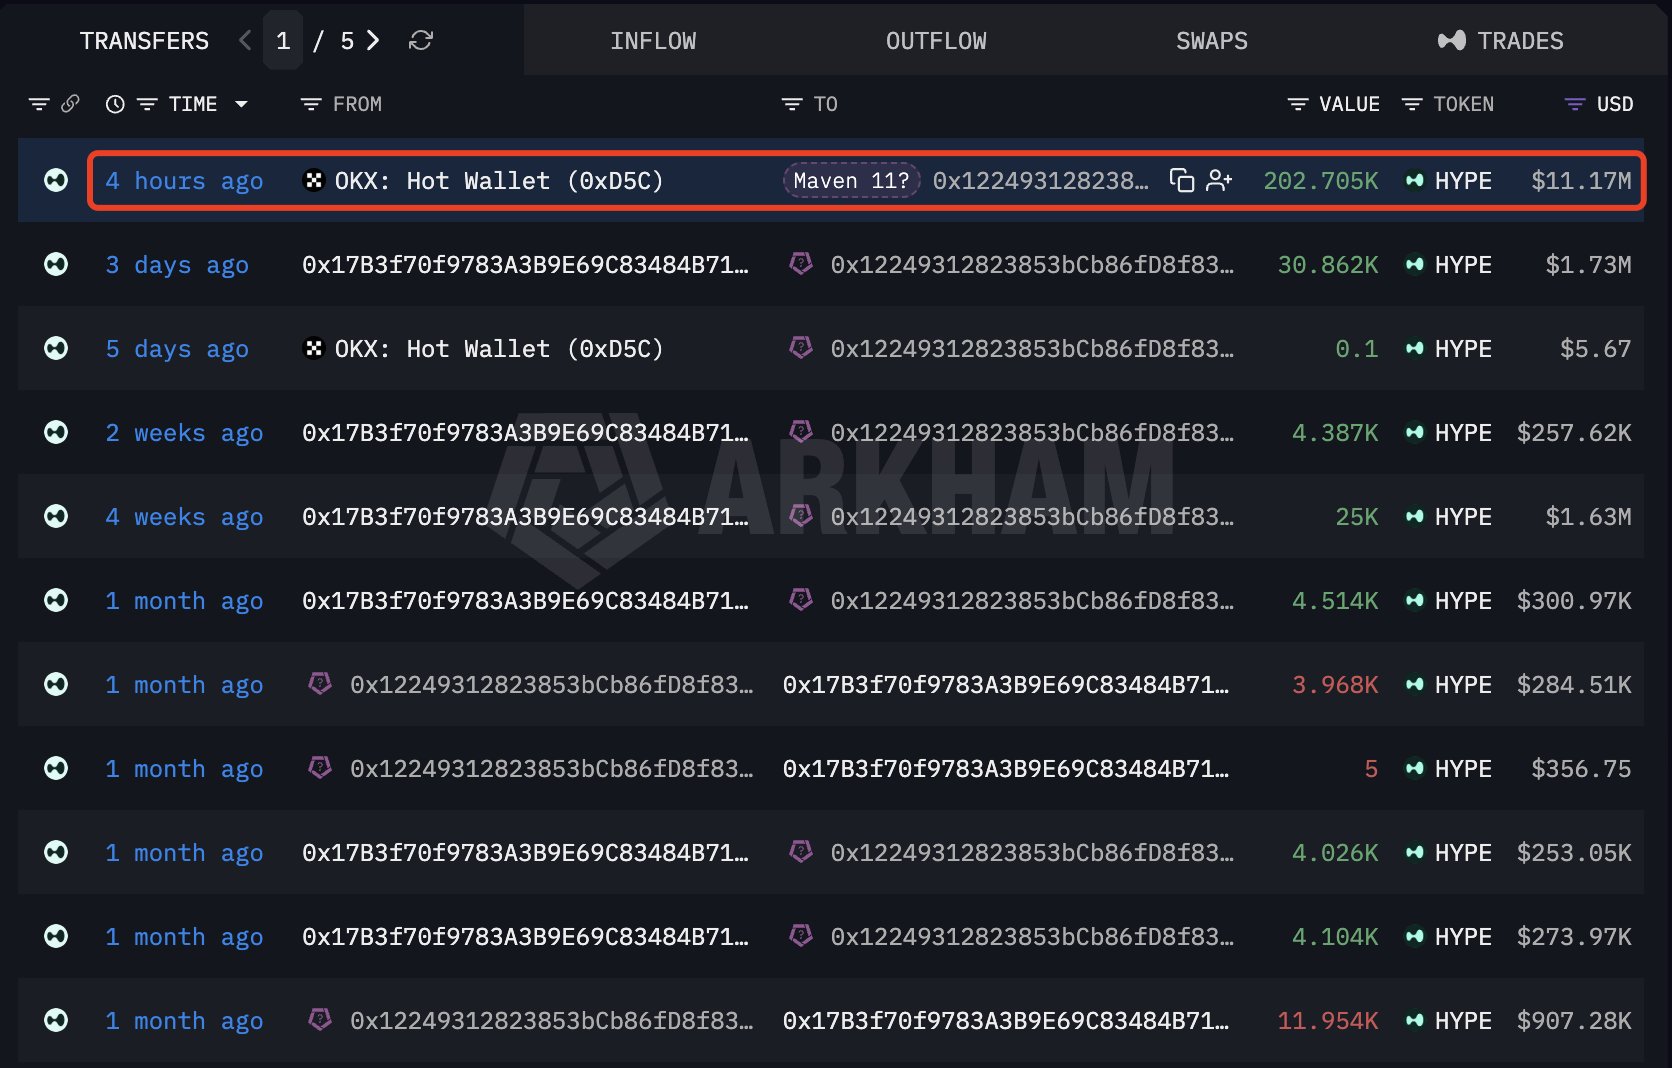The width and height of the screenshot is (1672, 1068).
Task: Go to next transfers page
Action: pos(373,41)
